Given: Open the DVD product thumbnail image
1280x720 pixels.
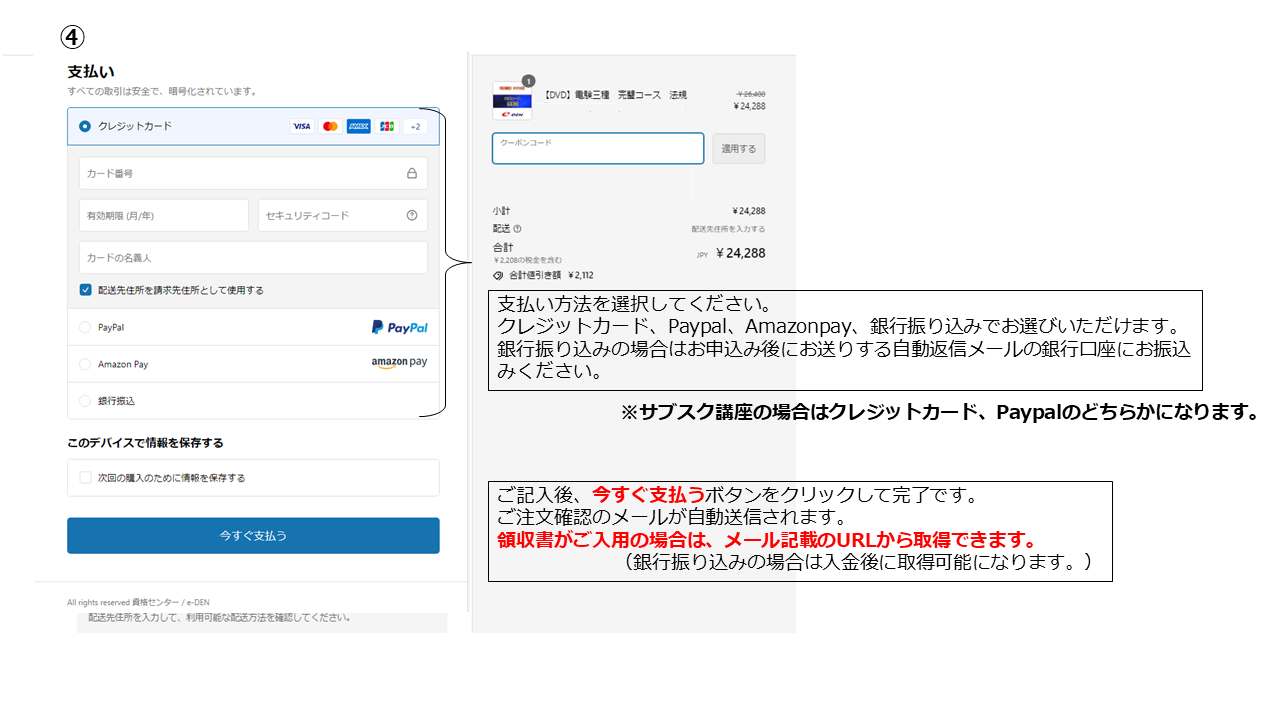Looking at the screenshot, I should 512,101.
